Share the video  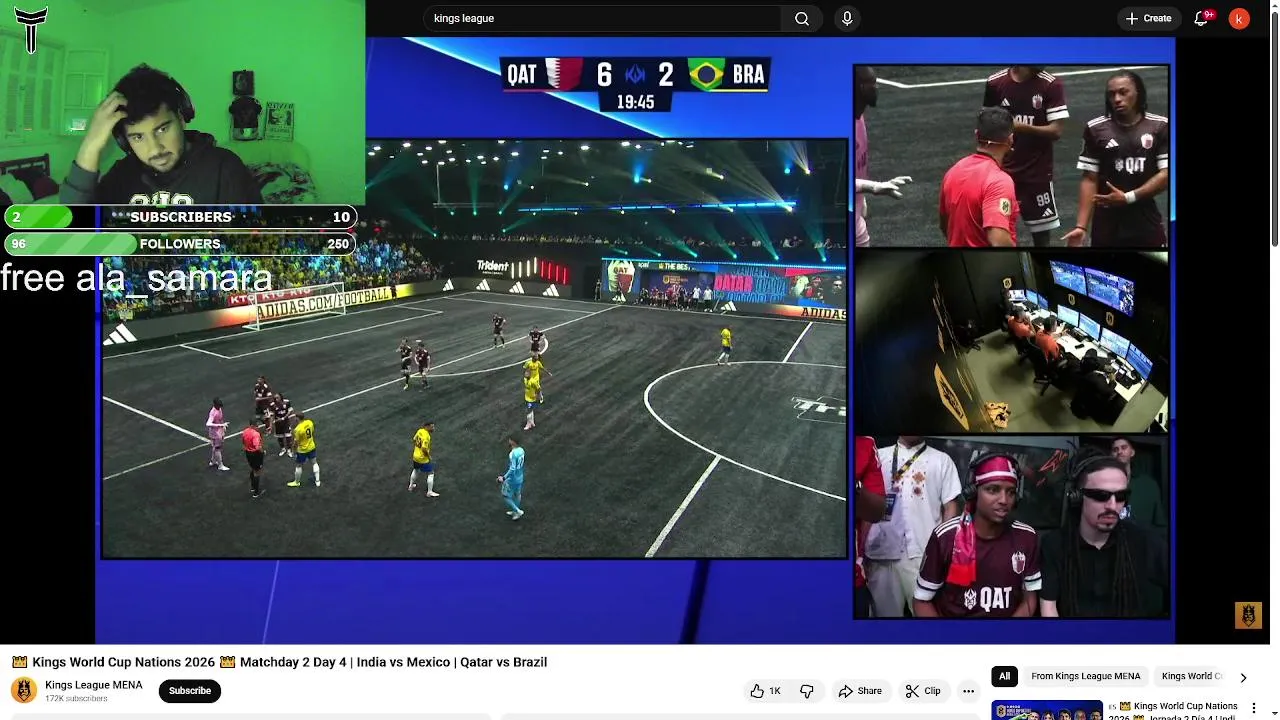[x=860, y=691]
